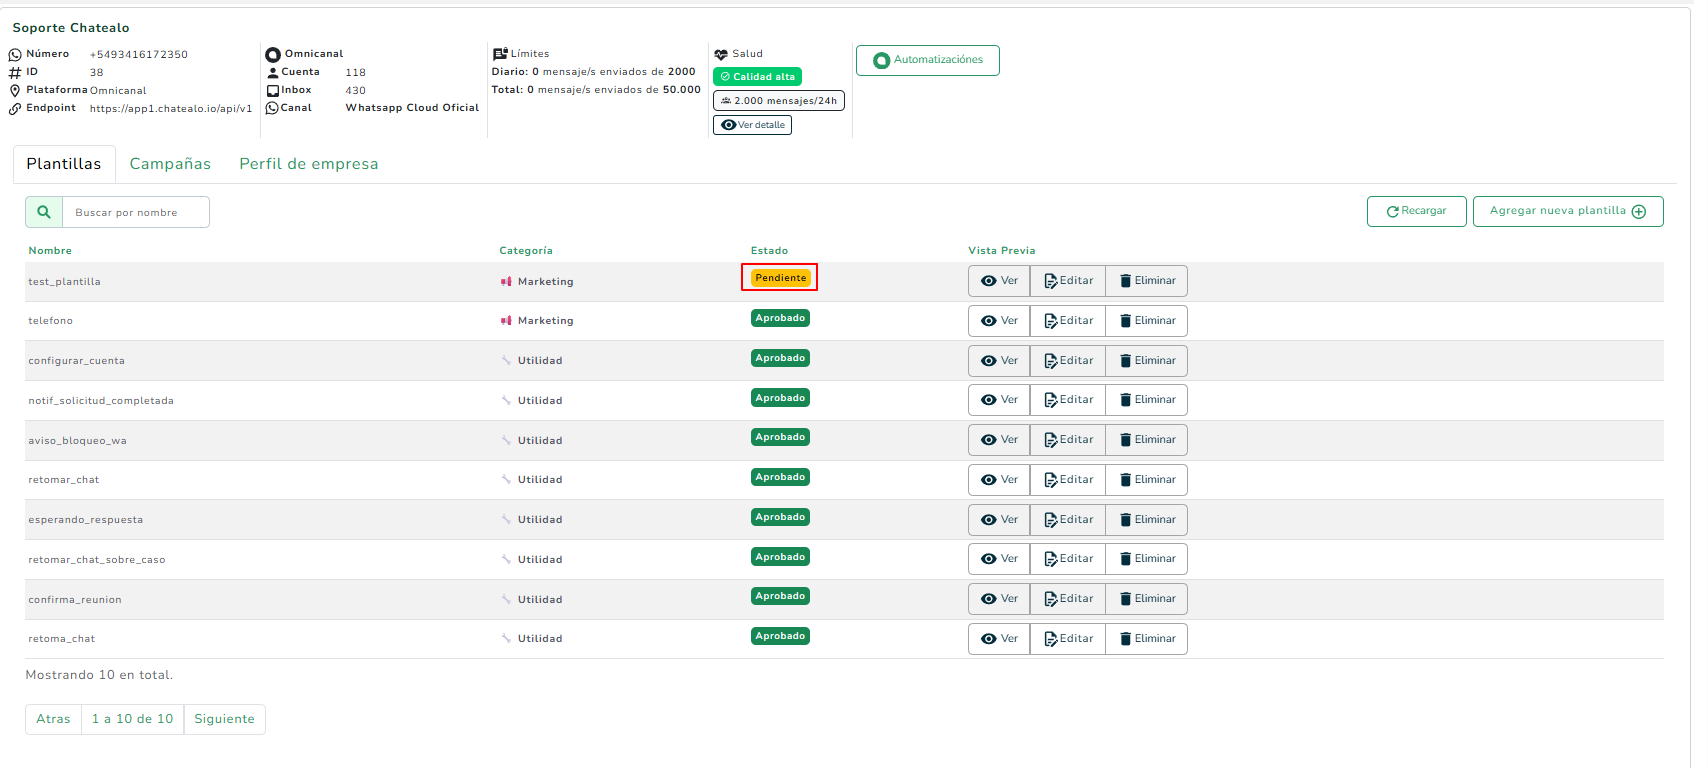Focus the Buscar por nombre field

[136, 212]
